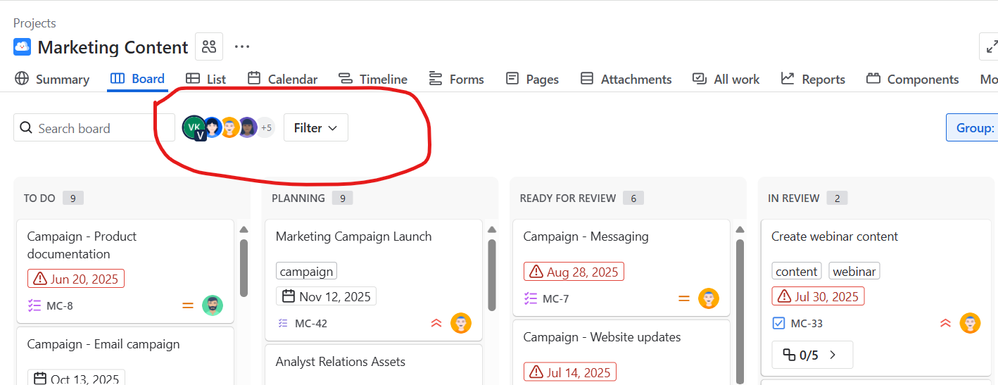This screenshot has height=385, width=998.
Task: Click the high priority icon on MC-42
Action: coord(436,323)
